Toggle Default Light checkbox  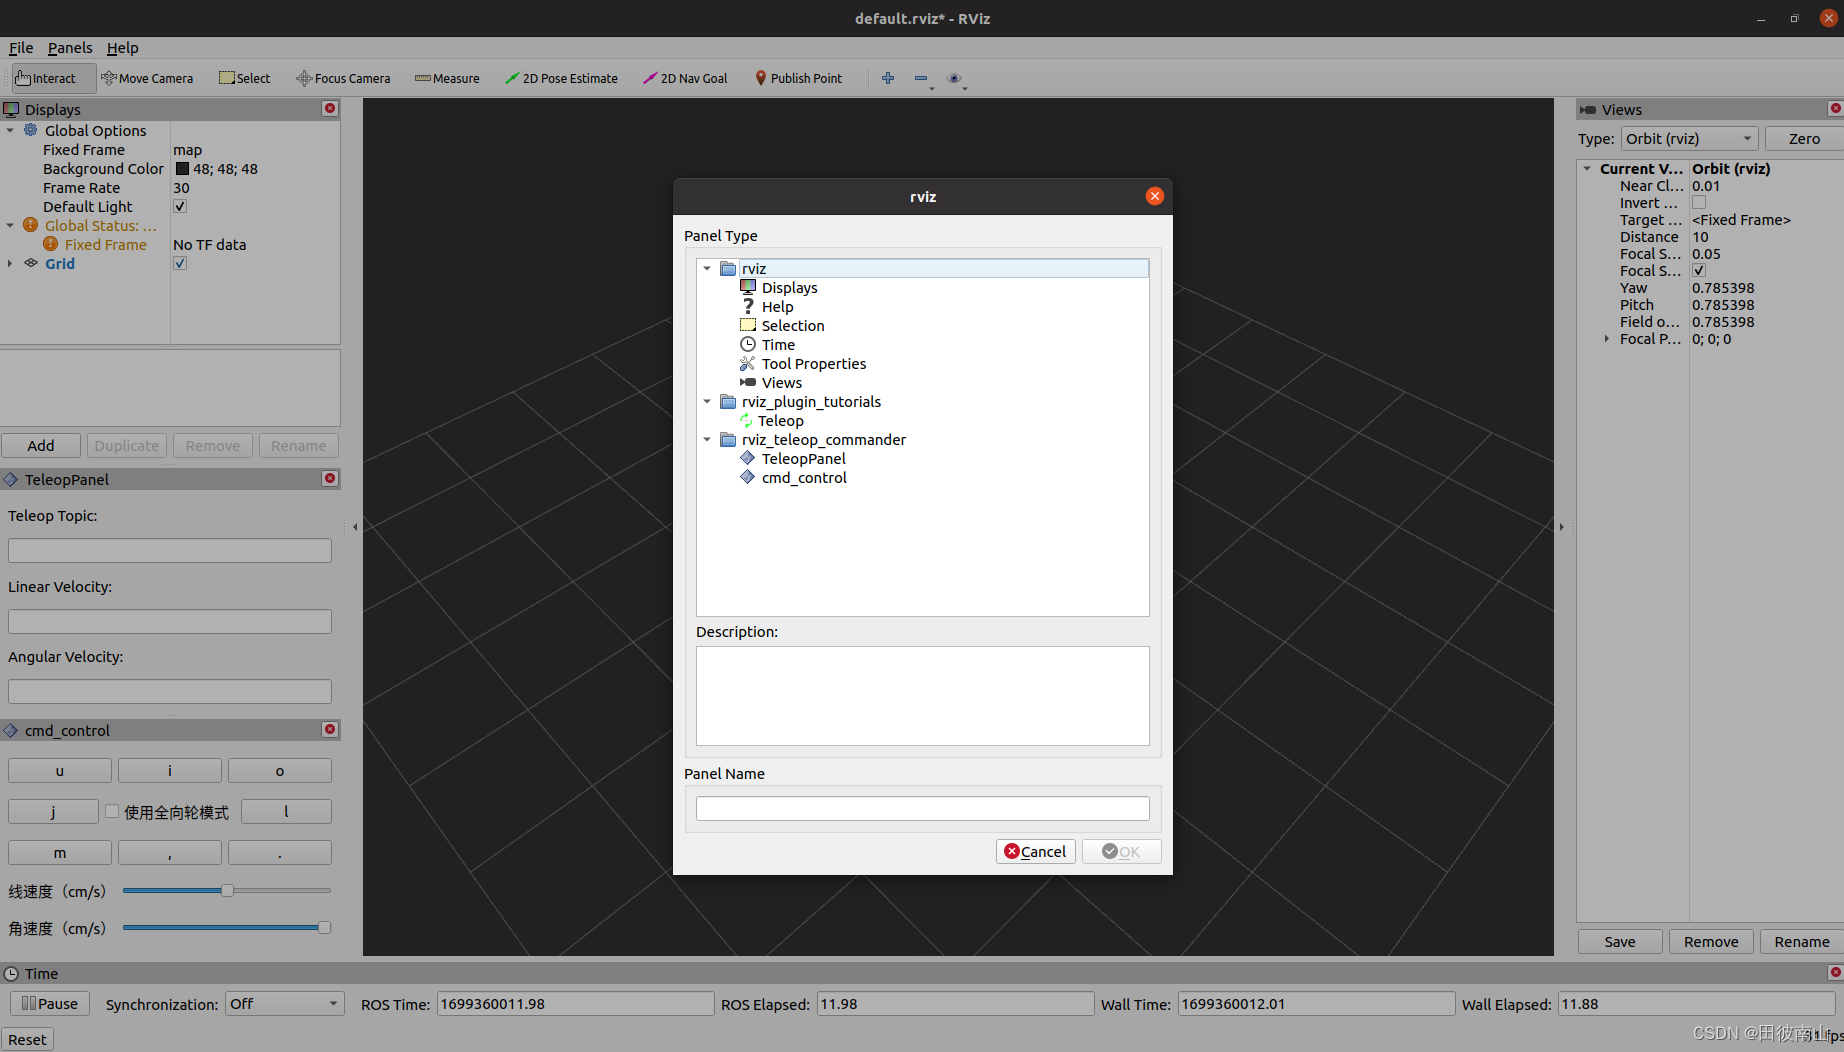[180, 206]
